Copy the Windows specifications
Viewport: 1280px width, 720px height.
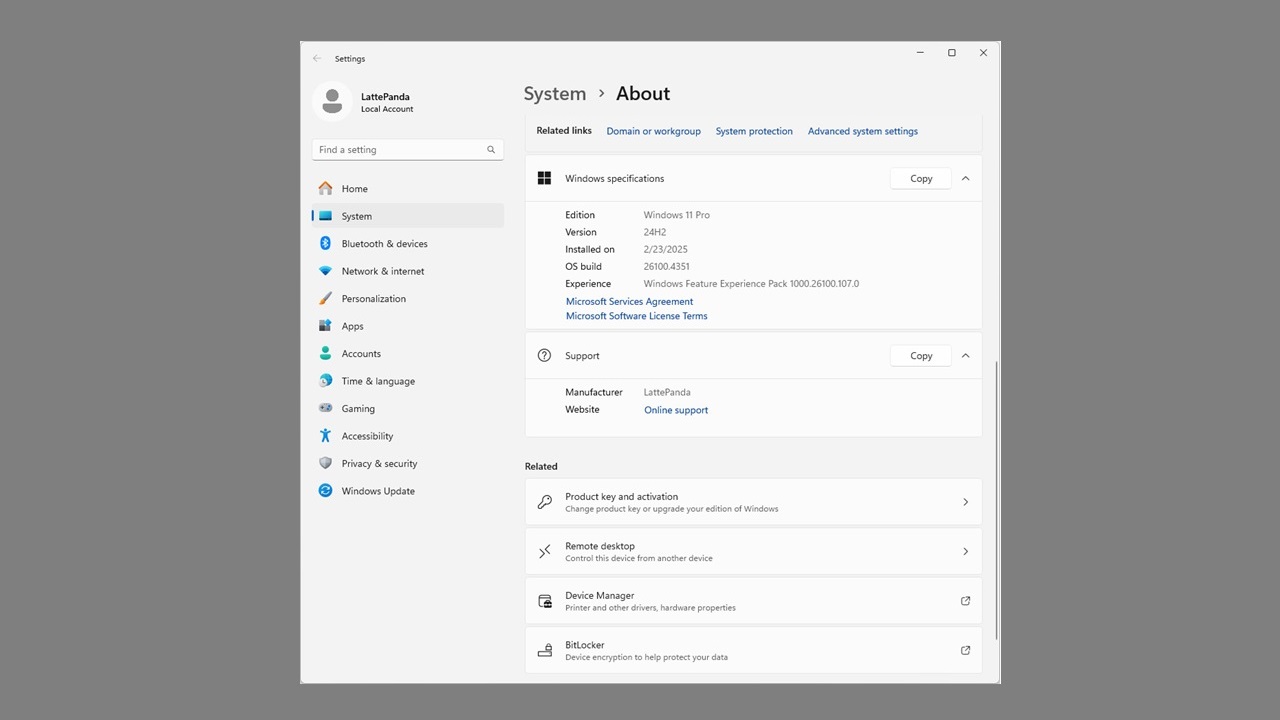click(x=920, y=179)
